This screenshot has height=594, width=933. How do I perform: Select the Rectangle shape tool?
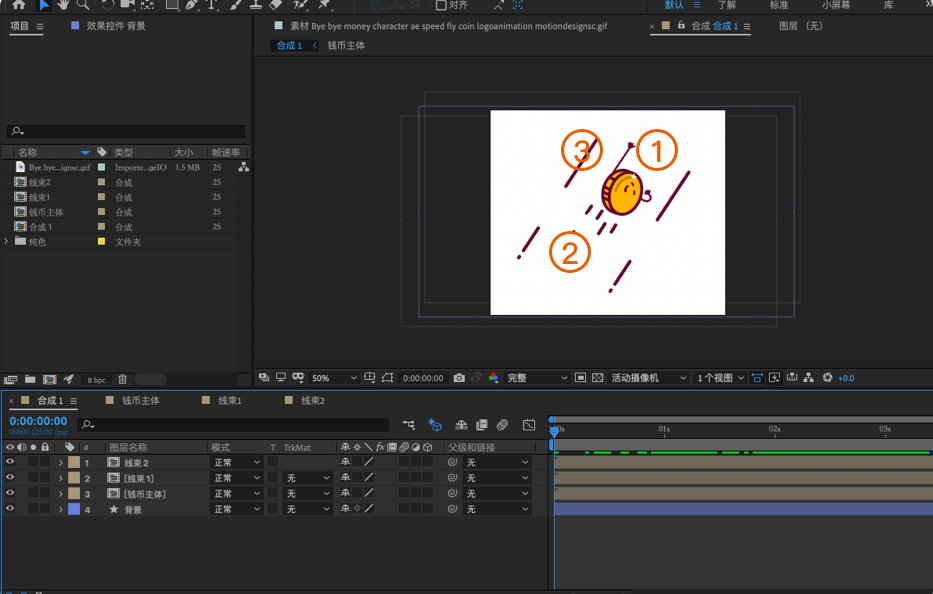(x=172, y=5)
